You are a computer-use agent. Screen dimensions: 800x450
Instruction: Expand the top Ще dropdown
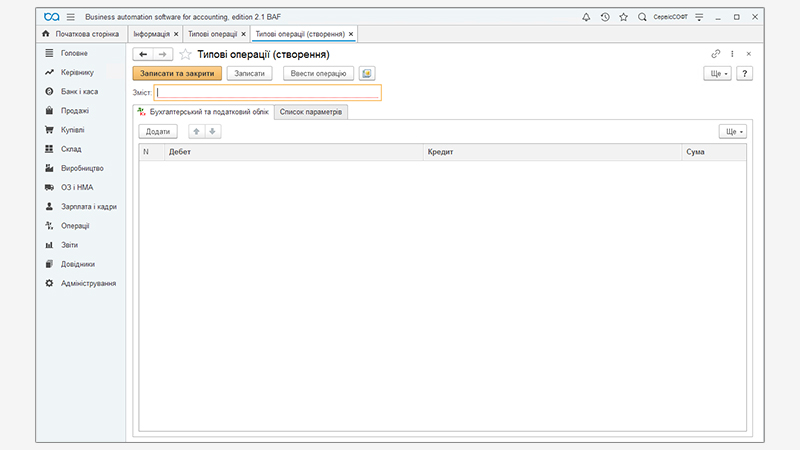click(x=719, y=74)
